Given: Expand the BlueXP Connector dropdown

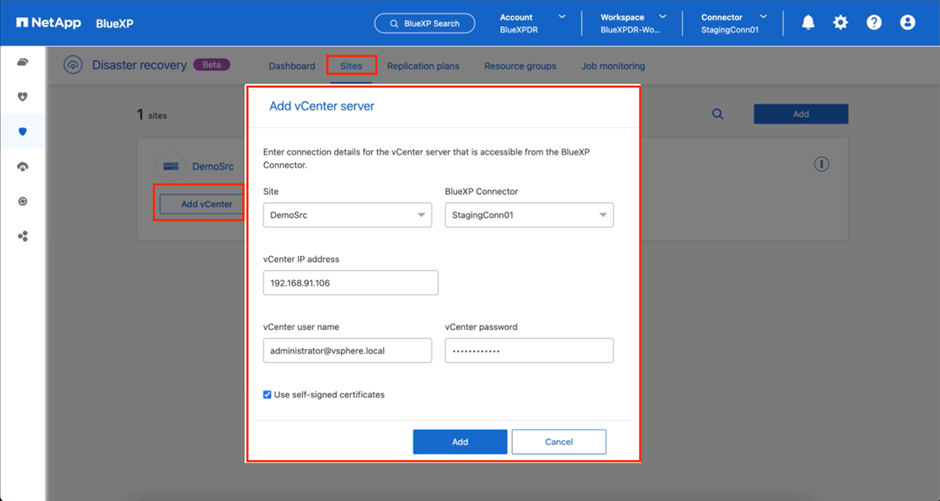Looking at the screenshot, I should coord(528,215).
